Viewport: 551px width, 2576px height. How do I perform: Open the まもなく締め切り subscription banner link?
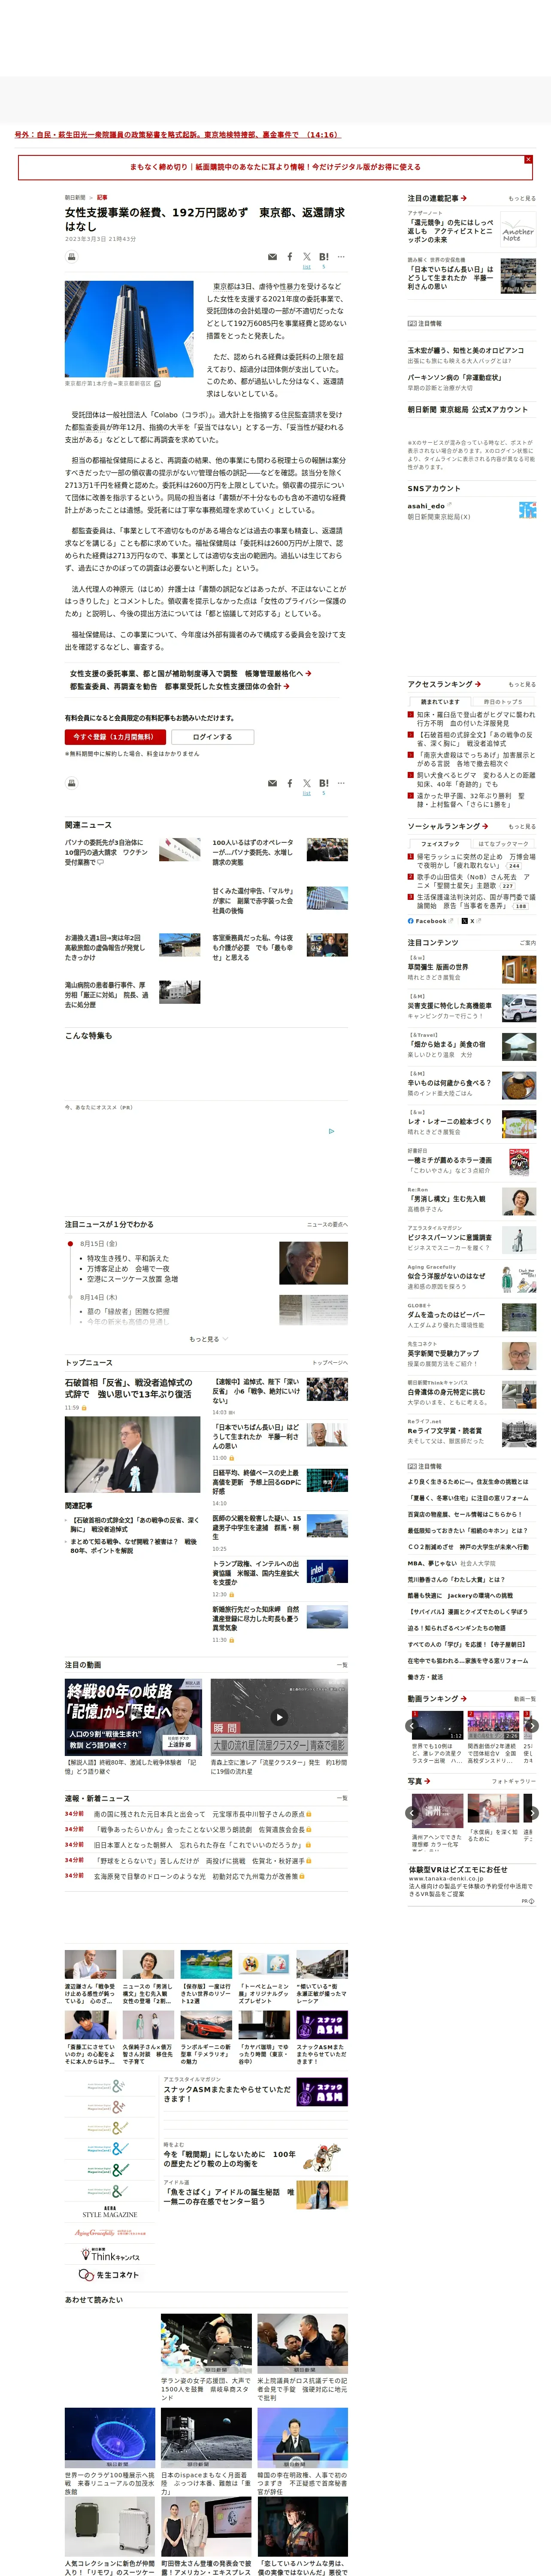275,167
